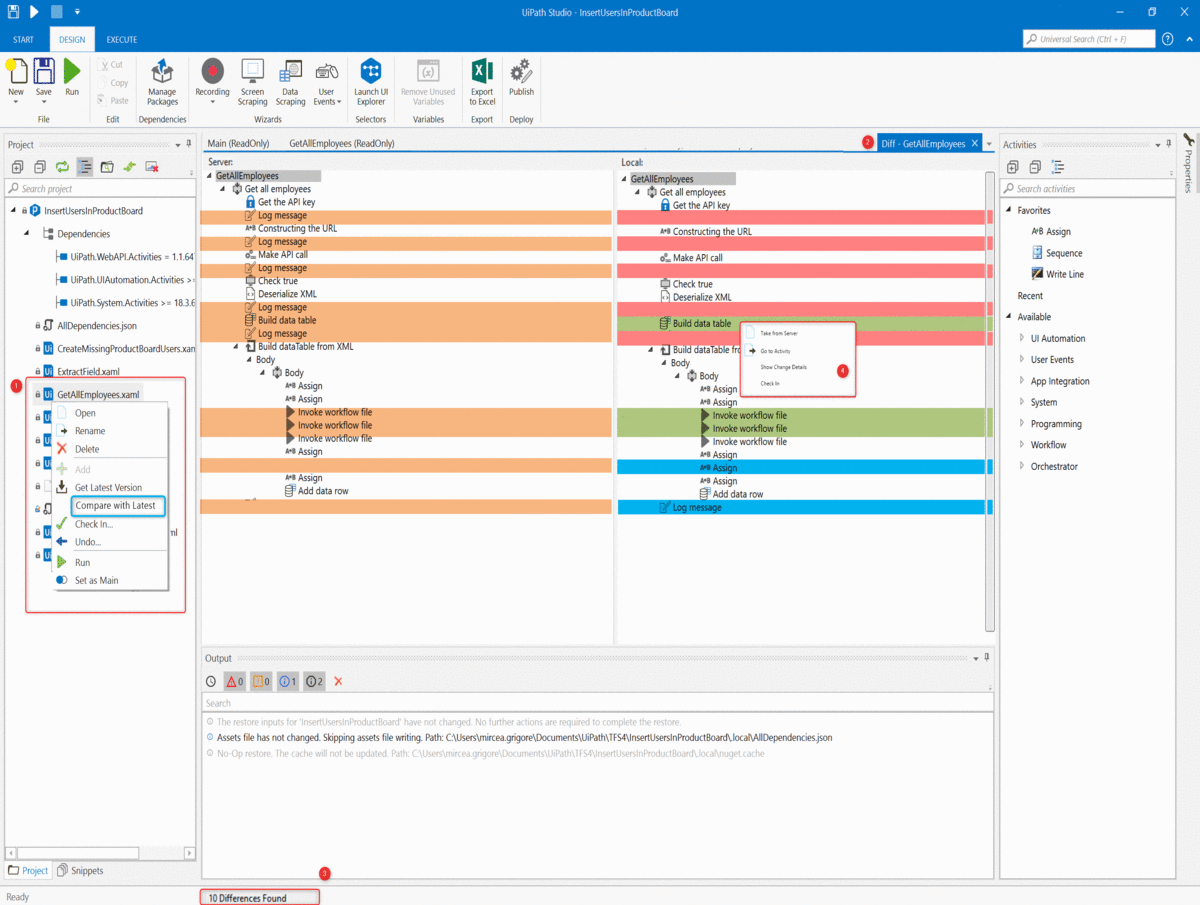Choose Get Latest Version menu entry
This screenshot has width=1200, height=905.
click(108, 488)
